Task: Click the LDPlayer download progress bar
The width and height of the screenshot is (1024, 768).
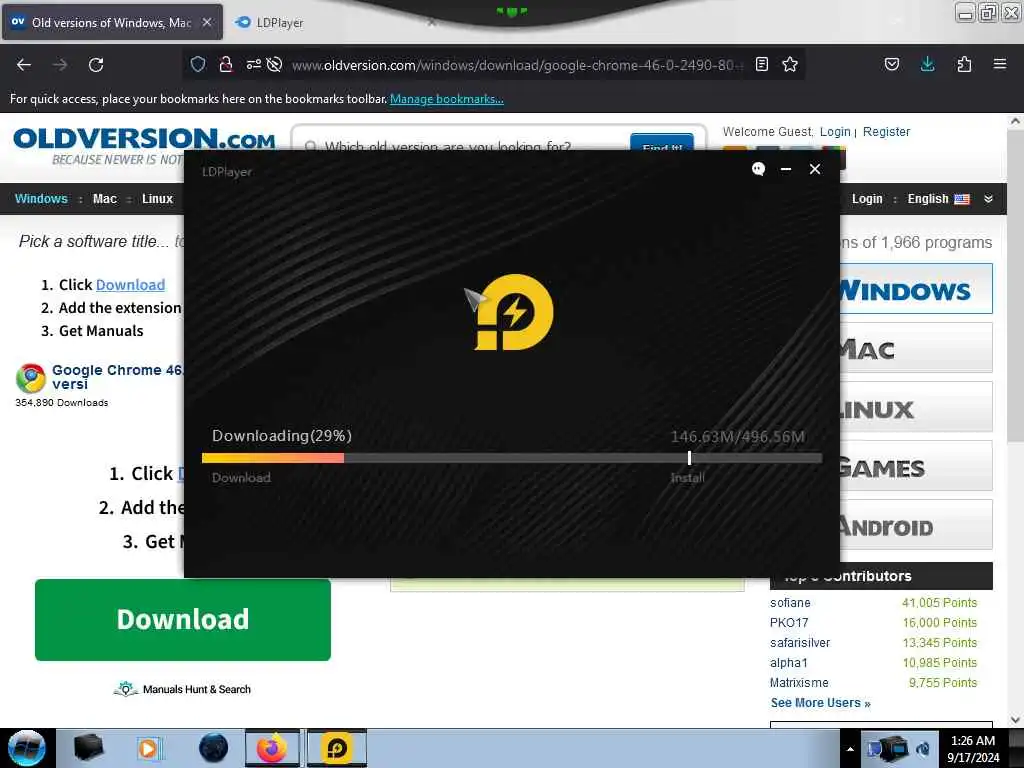Action: [x=511, y=458]
